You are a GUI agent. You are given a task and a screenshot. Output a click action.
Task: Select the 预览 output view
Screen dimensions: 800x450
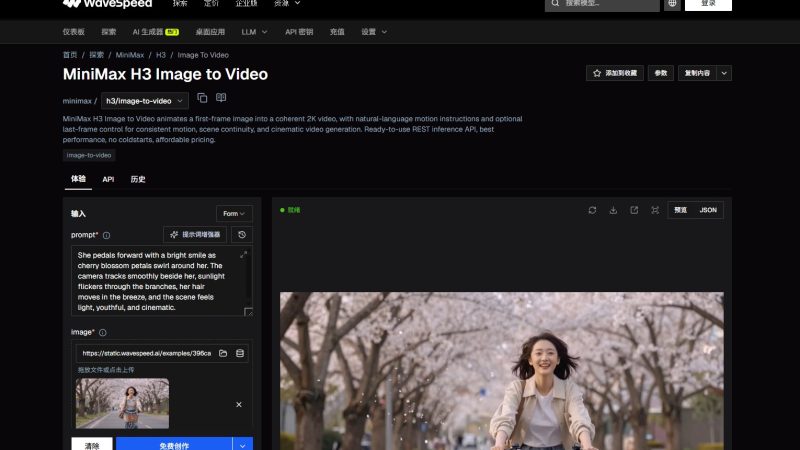click(x=680, y=210)
